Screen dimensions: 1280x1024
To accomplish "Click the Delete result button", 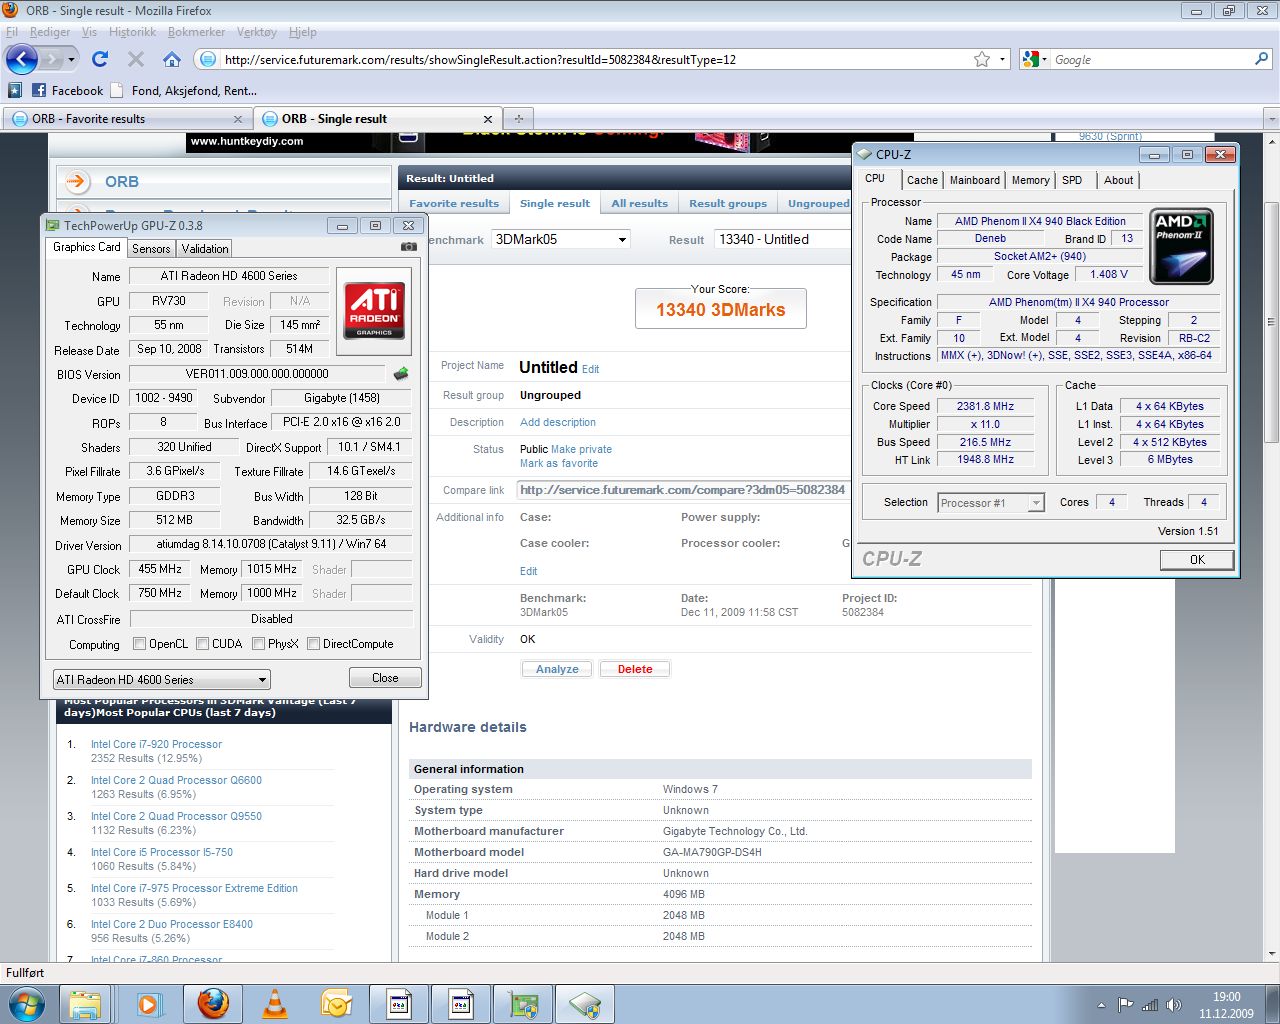I will pyautogui.click(x=635, y=669).
